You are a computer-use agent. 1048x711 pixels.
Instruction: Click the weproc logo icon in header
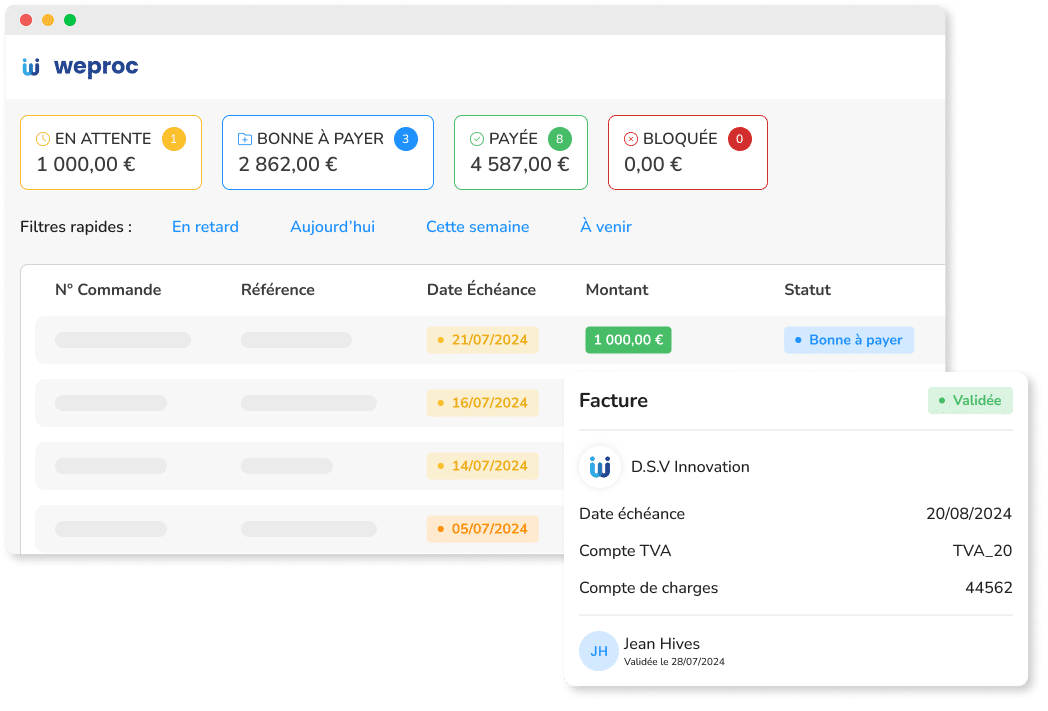(x=31, y=67)
